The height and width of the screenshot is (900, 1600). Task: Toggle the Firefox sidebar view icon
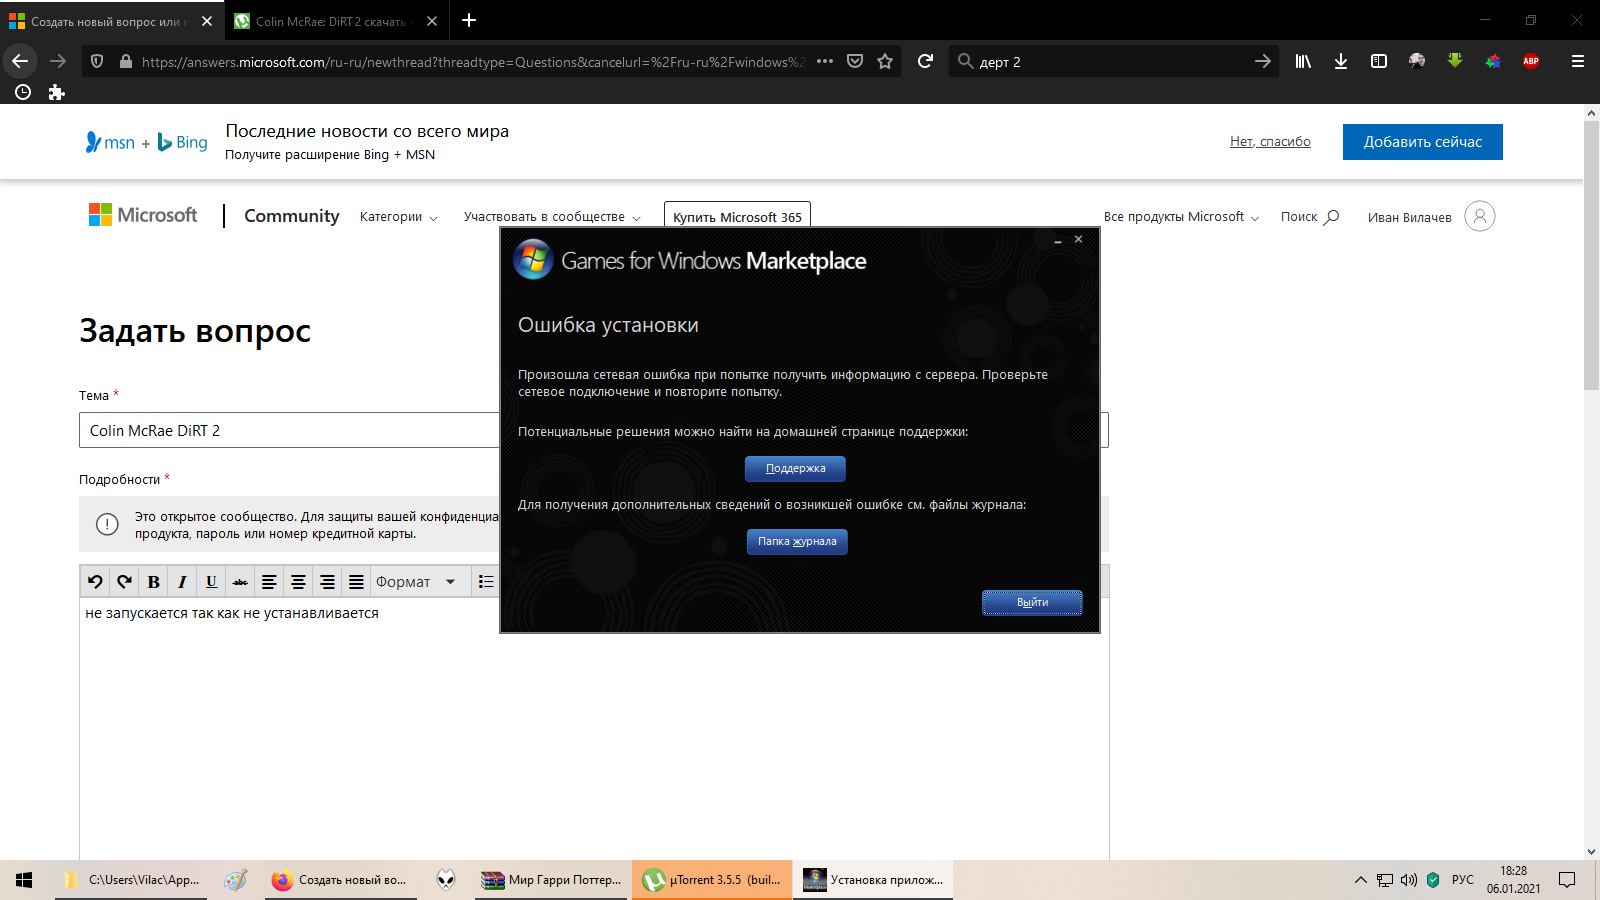(x=1379, y=61)
